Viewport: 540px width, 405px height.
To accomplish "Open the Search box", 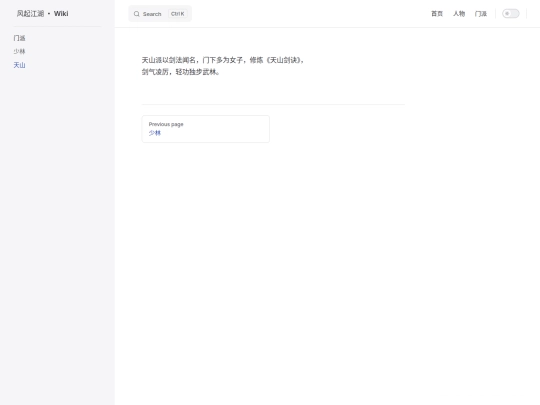I will pos(160,14).
